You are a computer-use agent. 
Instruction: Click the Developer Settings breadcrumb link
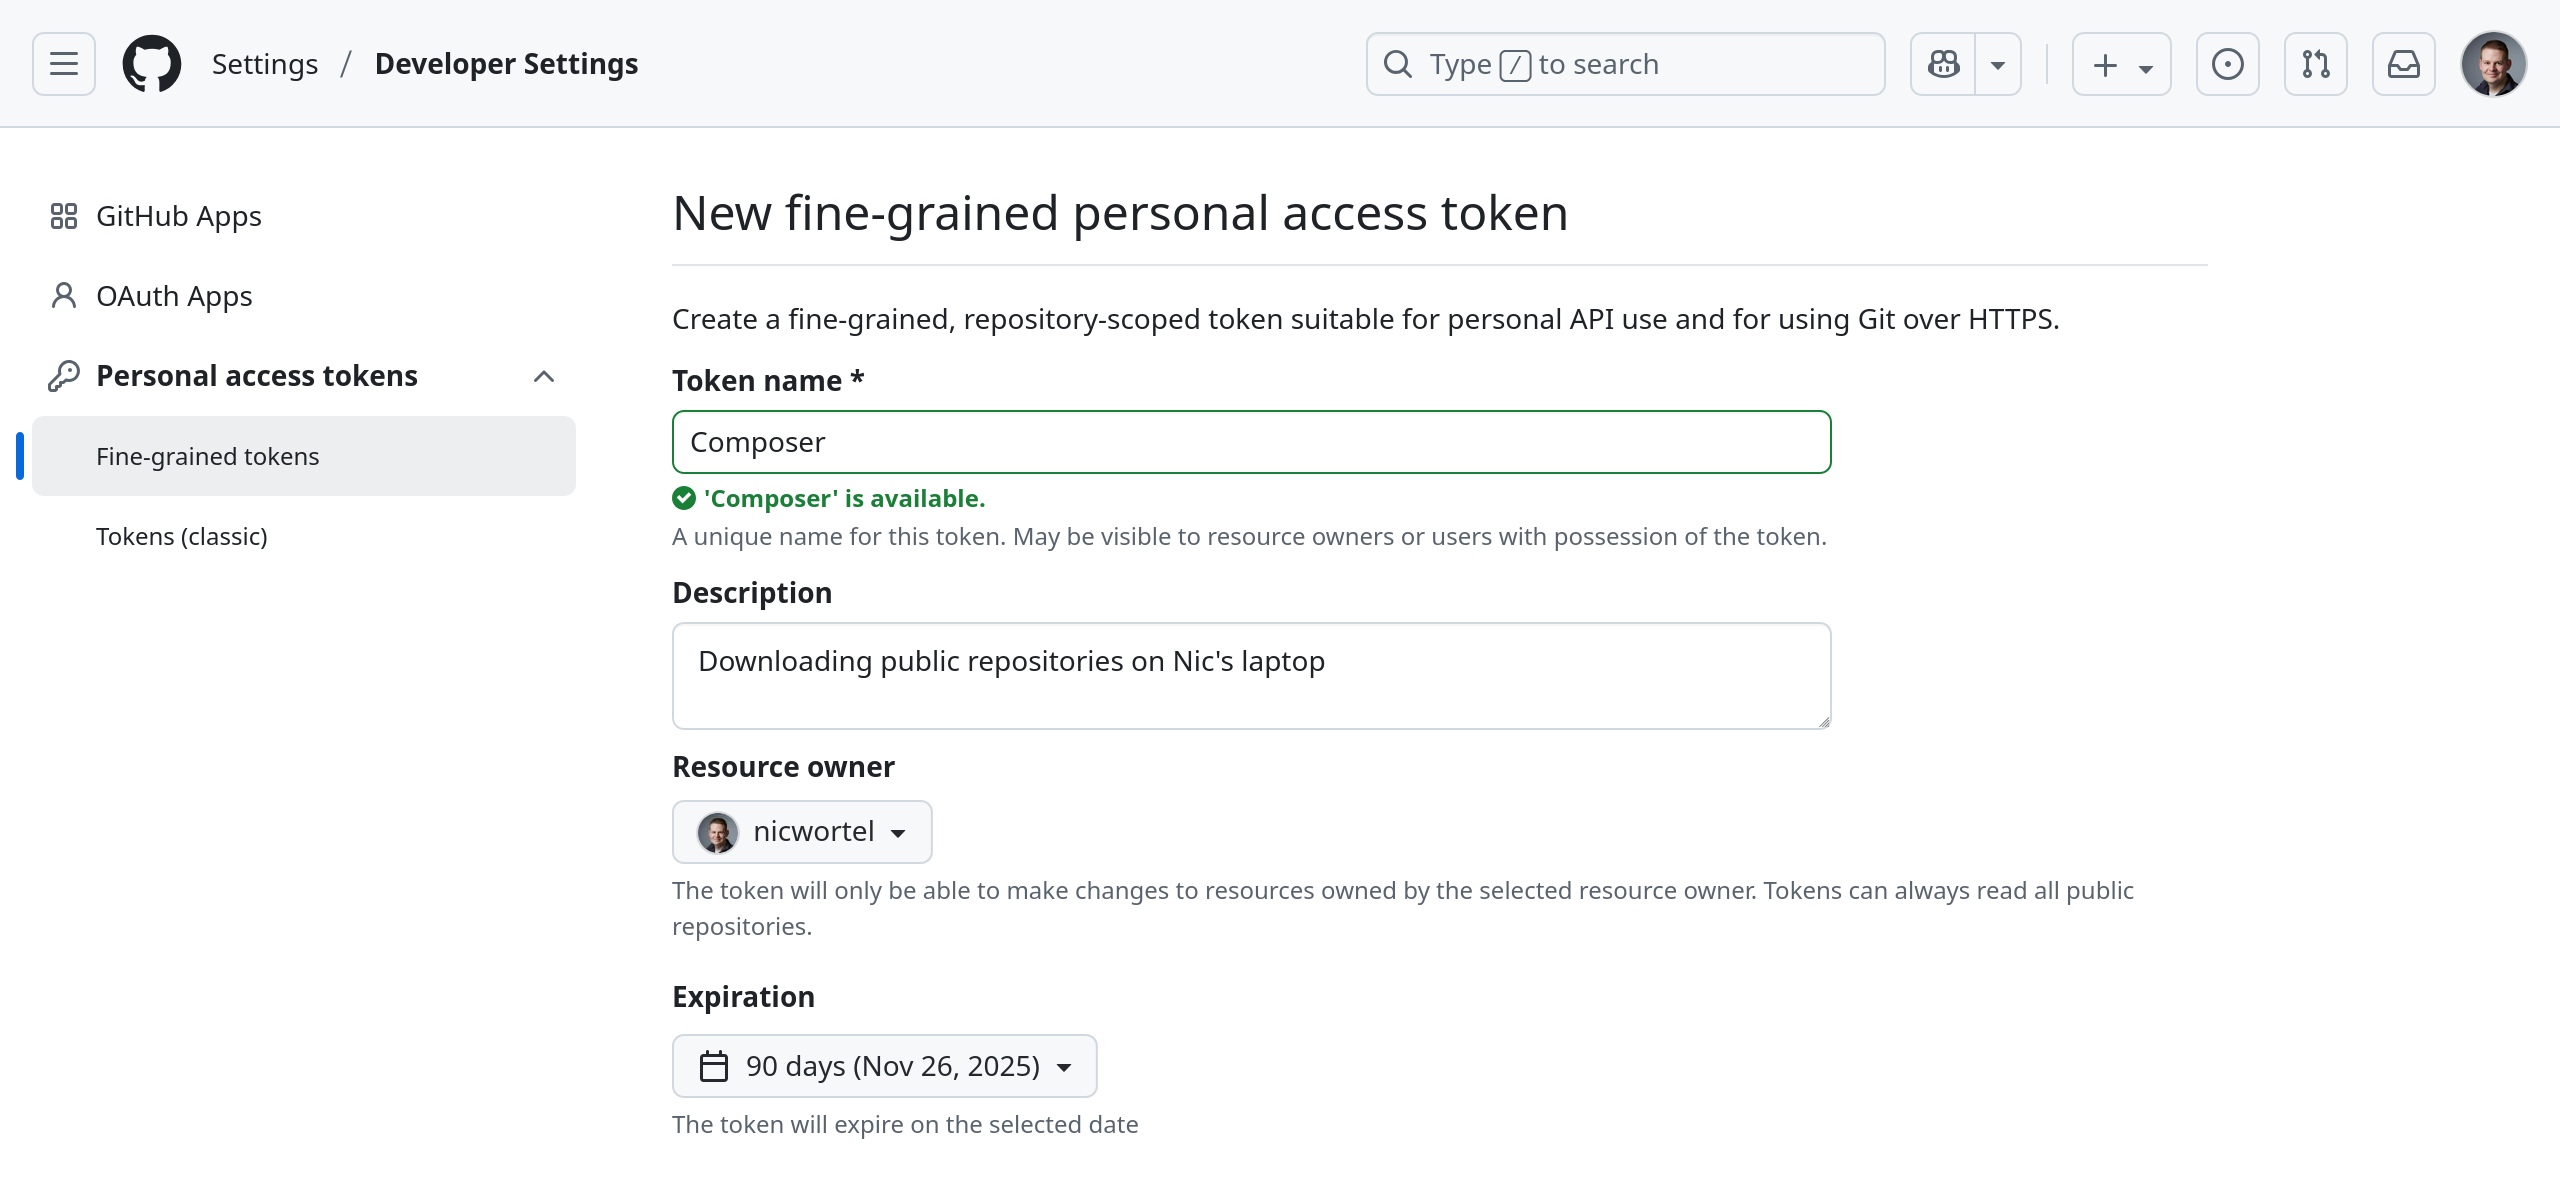[506, 64]
